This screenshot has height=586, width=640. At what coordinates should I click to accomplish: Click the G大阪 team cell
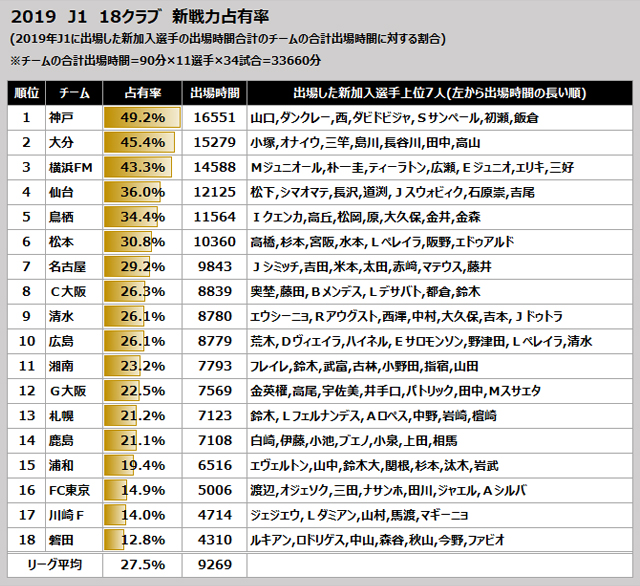tap(78, 391)
